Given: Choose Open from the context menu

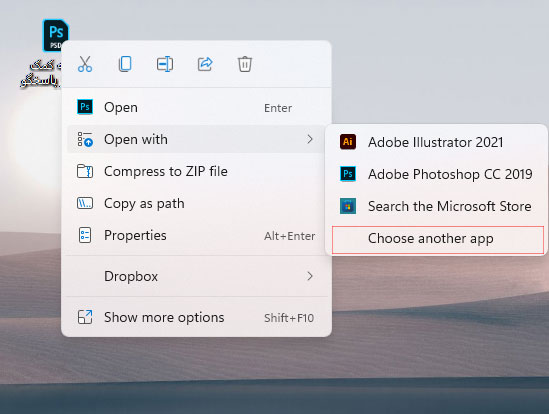Looking at the screenshot, I should (196, 107).
